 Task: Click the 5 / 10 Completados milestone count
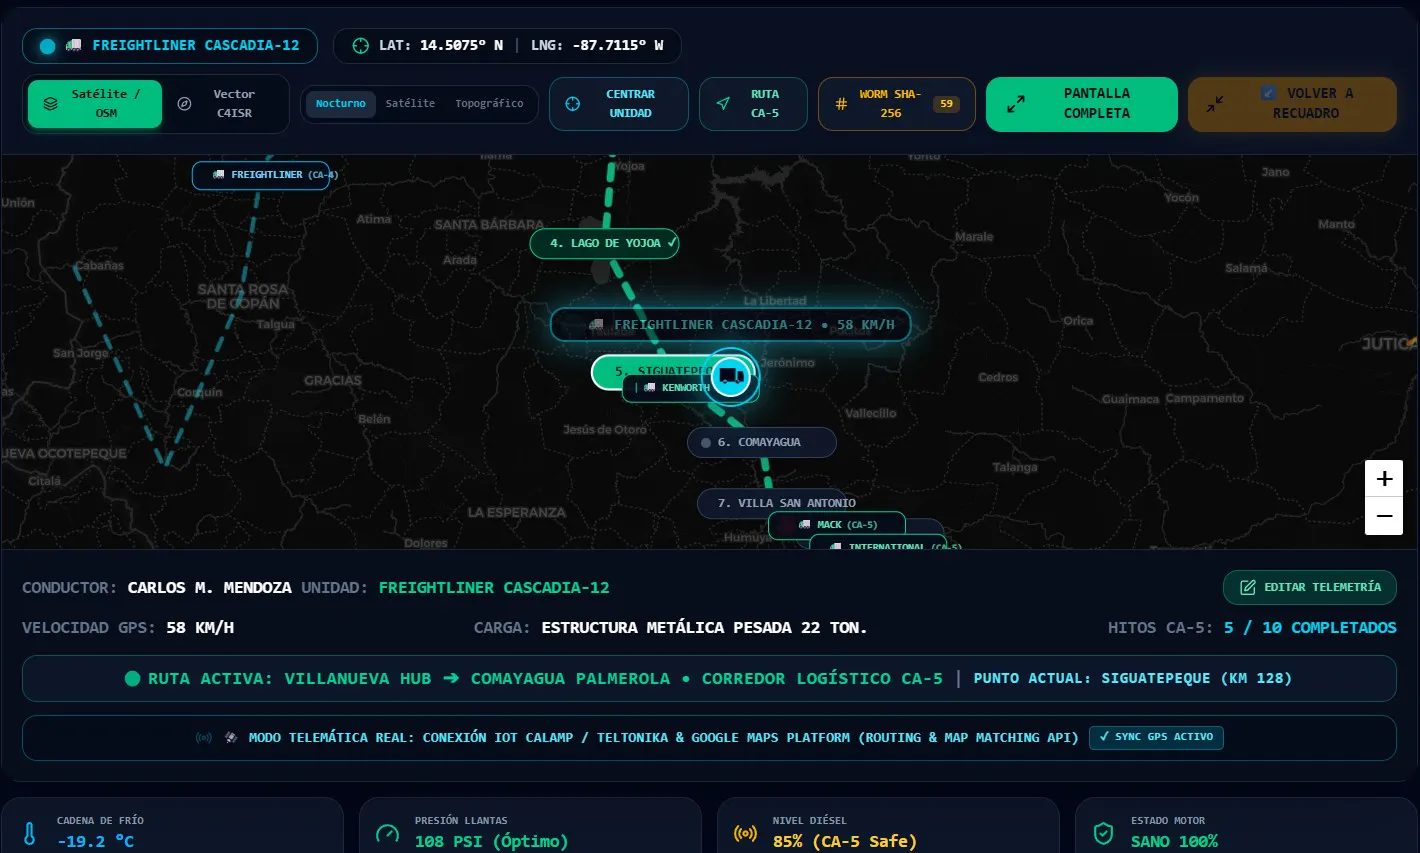click(x=1310, y=628)
